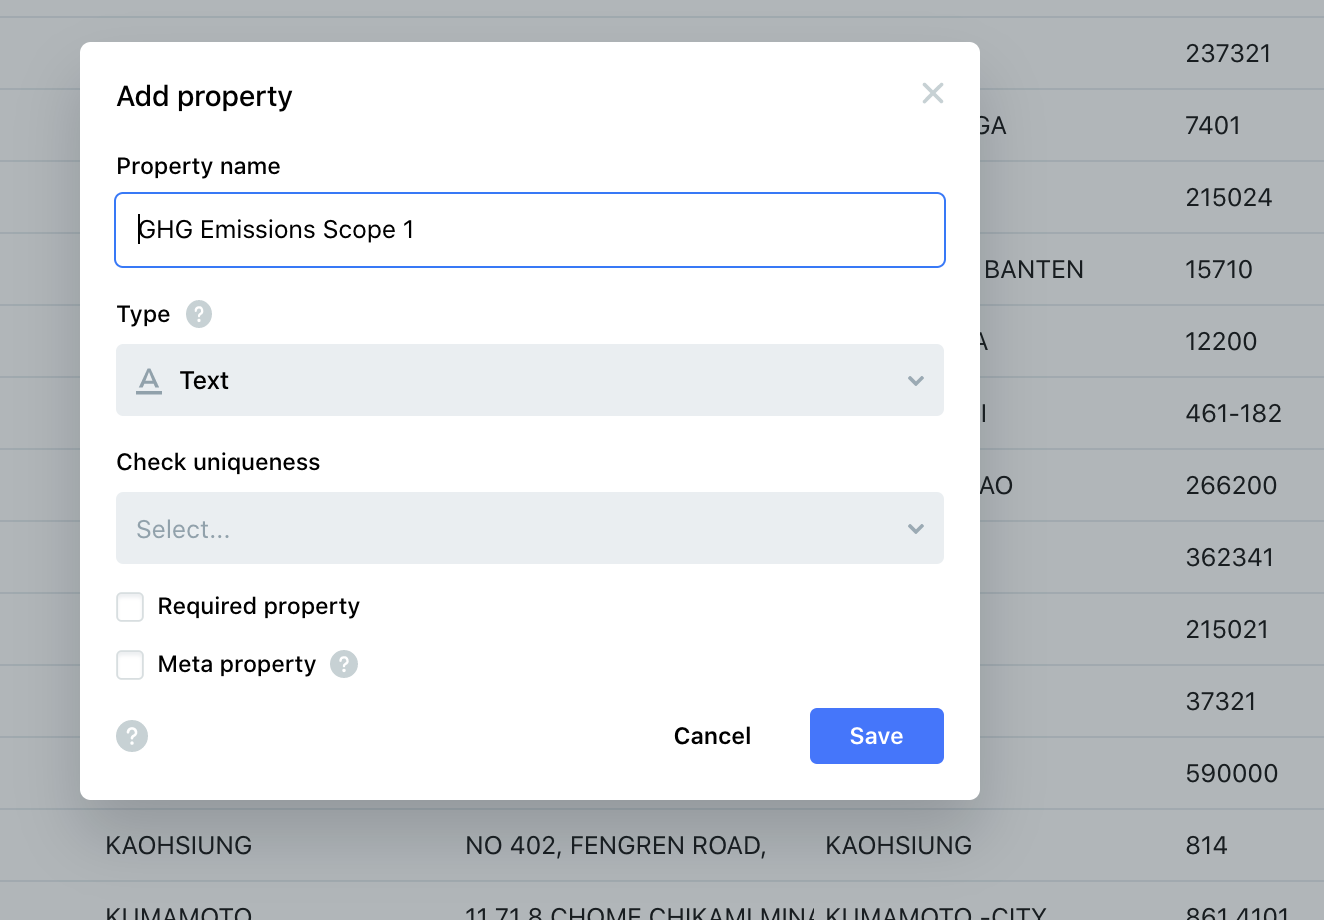
Task: Click the Required property label
Action: coord(259,606)
